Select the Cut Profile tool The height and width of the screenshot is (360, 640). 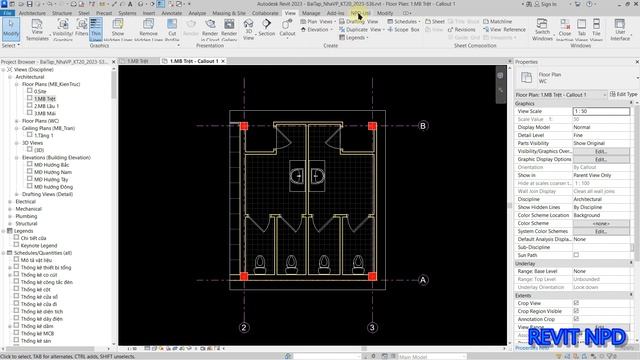tap(172, 29)
